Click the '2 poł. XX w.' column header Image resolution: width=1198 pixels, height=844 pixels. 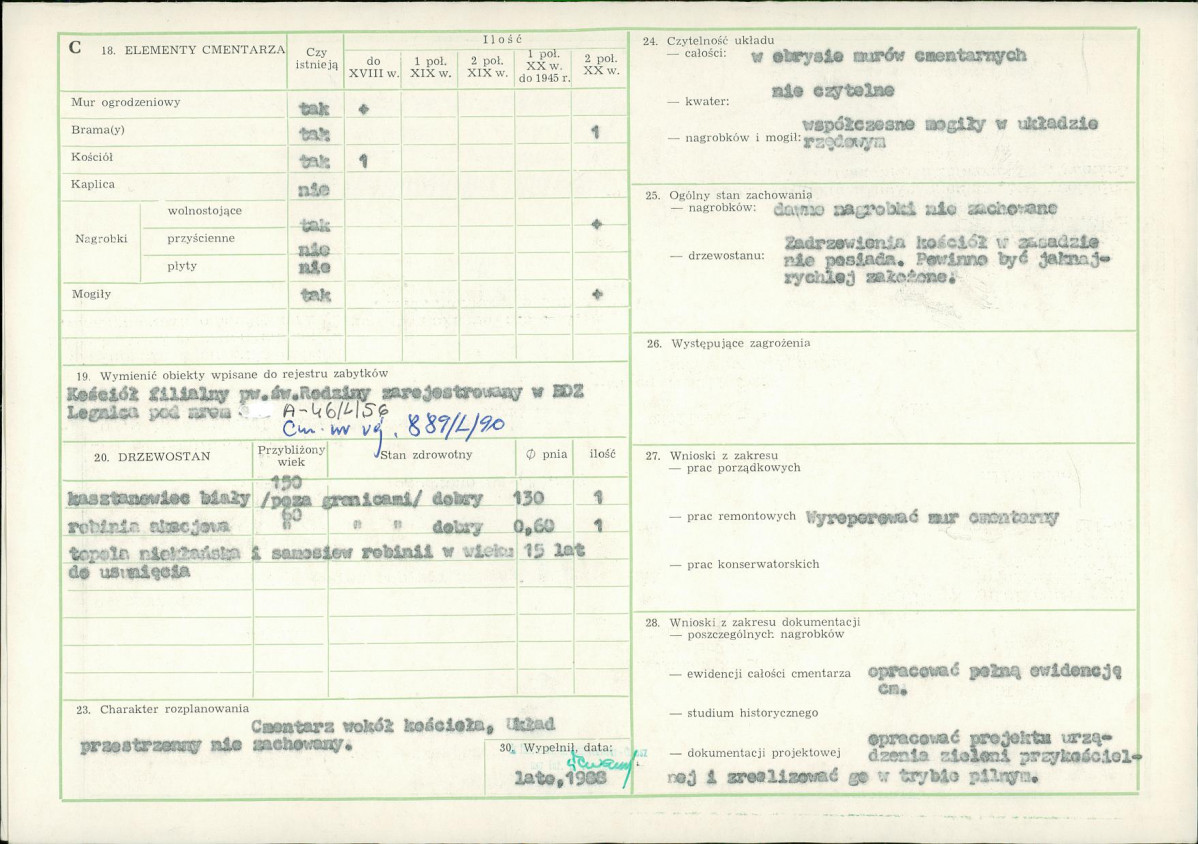(x=601, y=65)
